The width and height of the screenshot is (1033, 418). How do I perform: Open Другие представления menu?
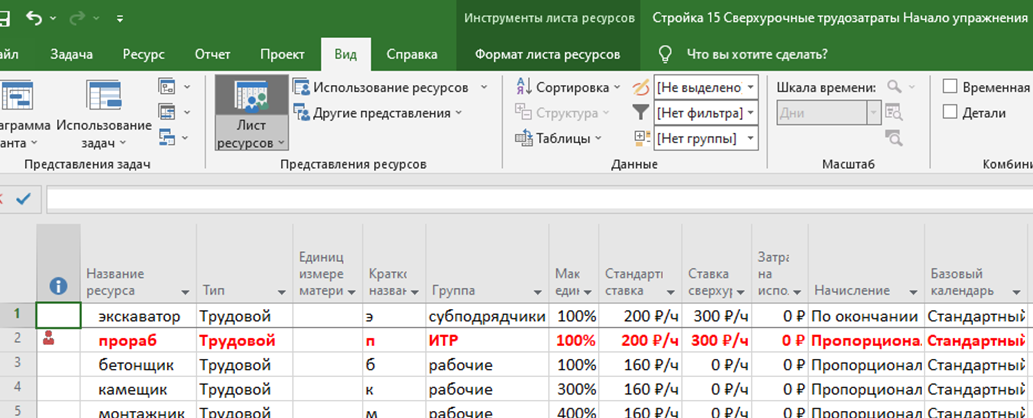[376, 113]
